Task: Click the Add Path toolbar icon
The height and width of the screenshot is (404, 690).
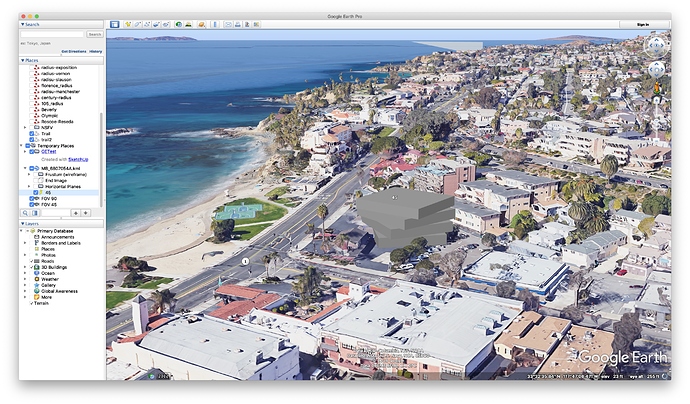Action: (x=147, y=24)
